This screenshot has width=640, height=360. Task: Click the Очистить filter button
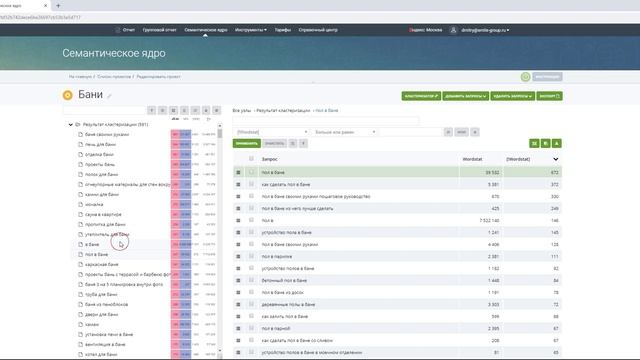[274, 144]
